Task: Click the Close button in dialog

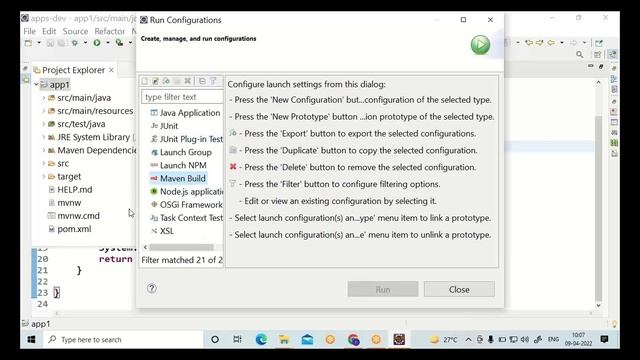Action: (x=459, y=289)
